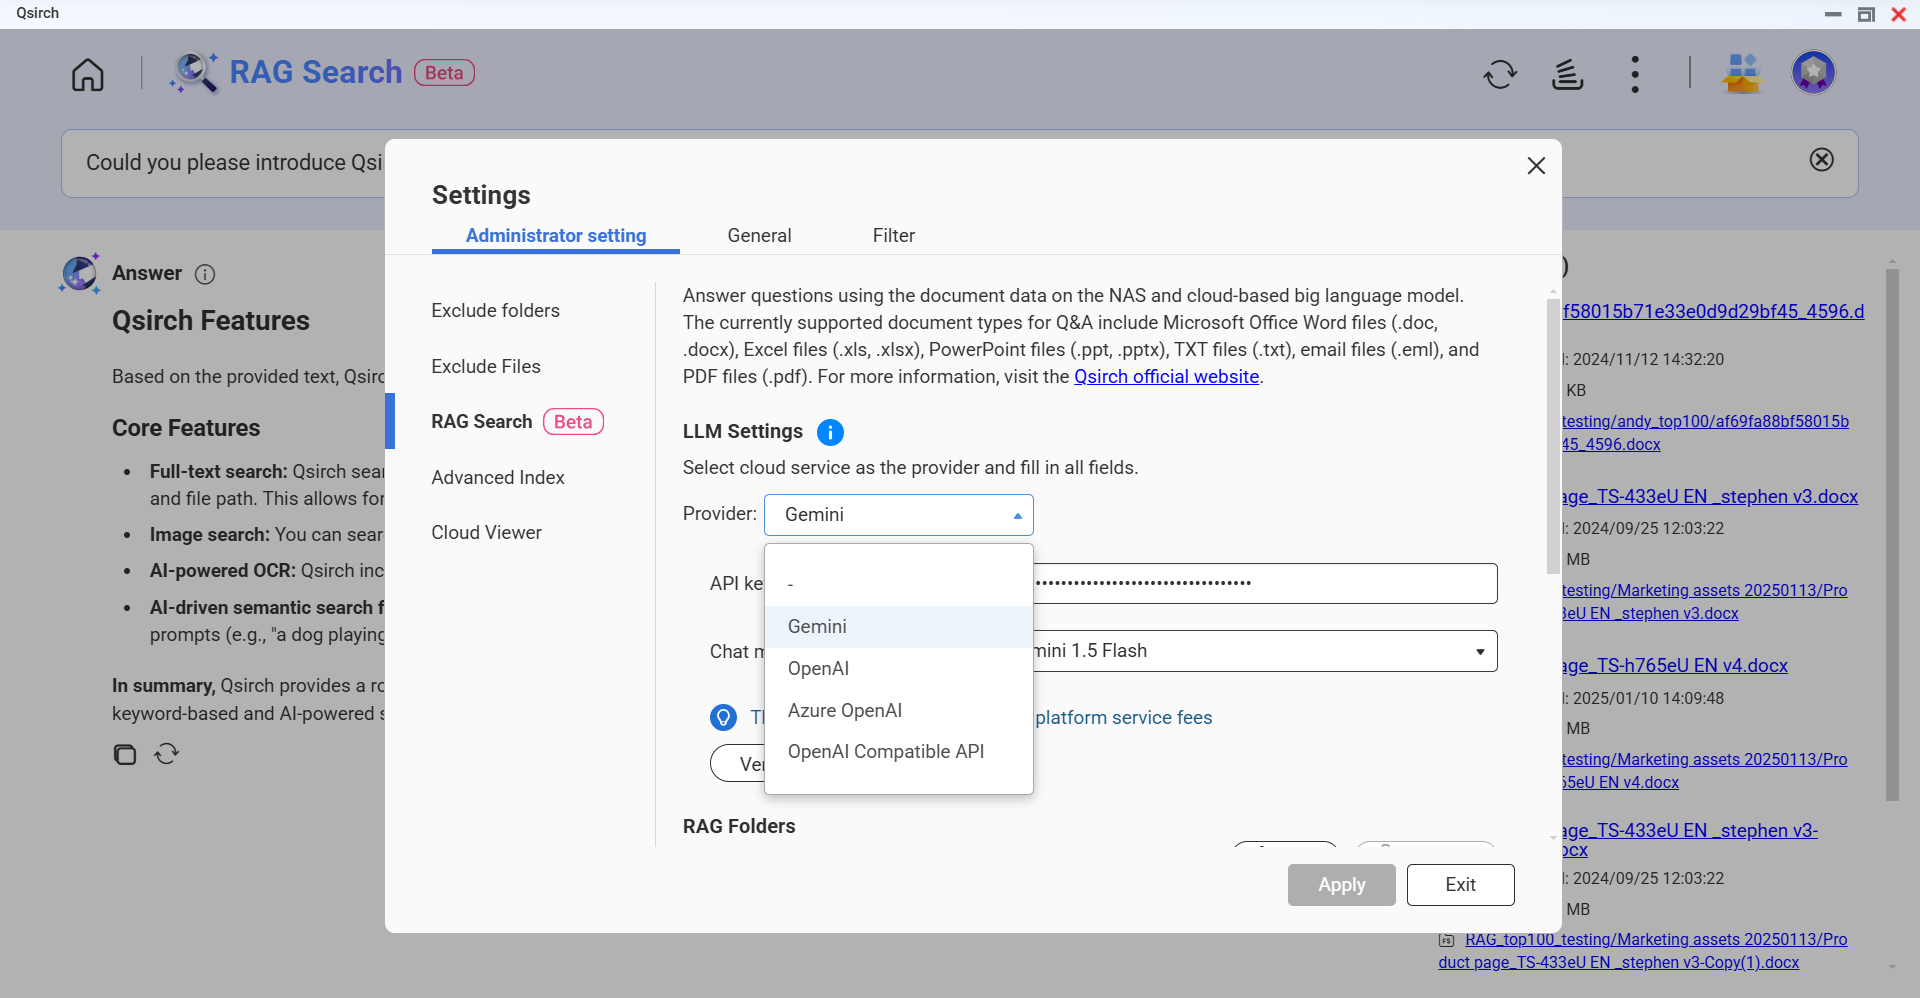Click the Apply button
This screenshot has height=998, width=1920.
point(1341,885)
